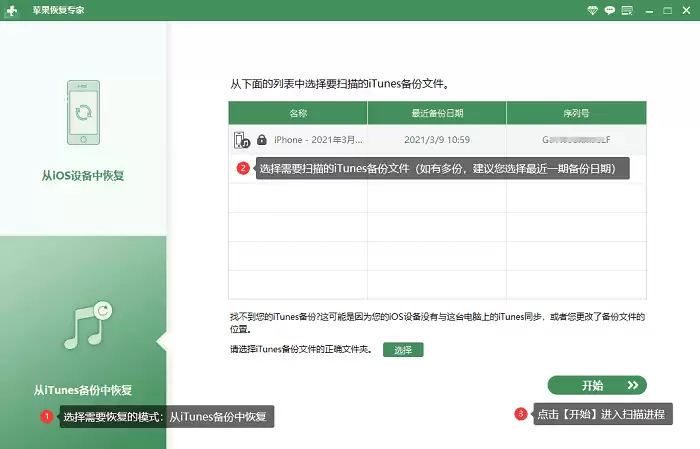The height and width of the screenshot is (449, 700).
Task: Click the app logo in title bar
Action: click(12, 10)
